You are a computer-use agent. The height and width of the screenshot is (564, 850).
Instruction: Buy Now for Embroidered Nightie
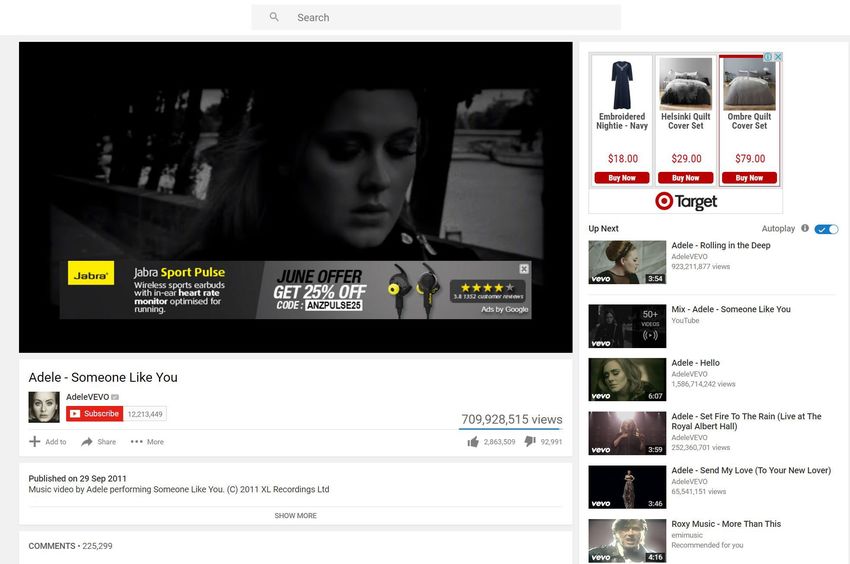coord(622,178)
